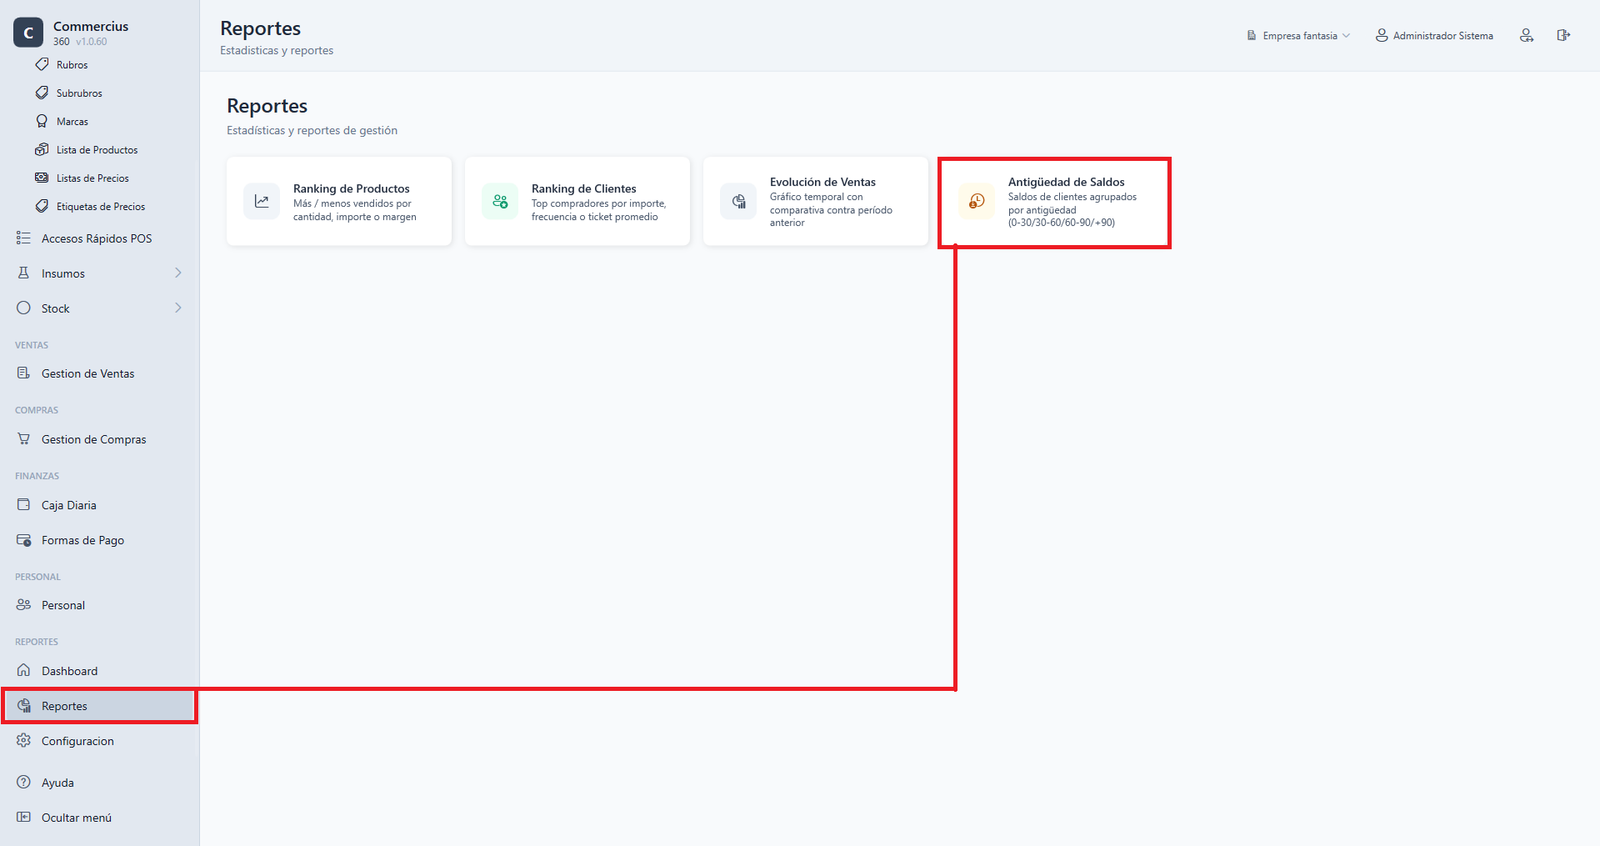1600x846 pixels.
Task: Open the Empresa fantasia company dropdown
Action: pos(1298,35)
